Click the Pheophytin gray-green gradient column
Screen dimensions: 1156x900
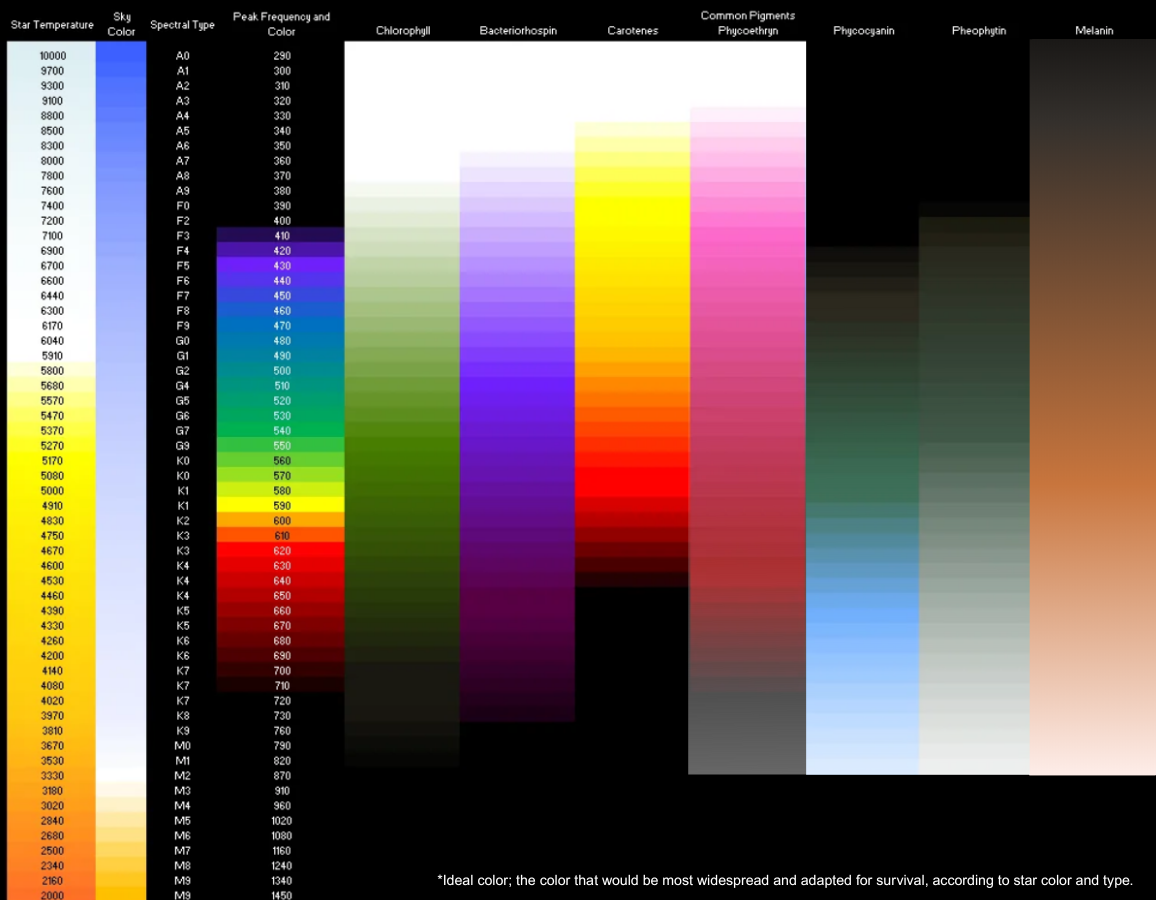coord(975,488)
